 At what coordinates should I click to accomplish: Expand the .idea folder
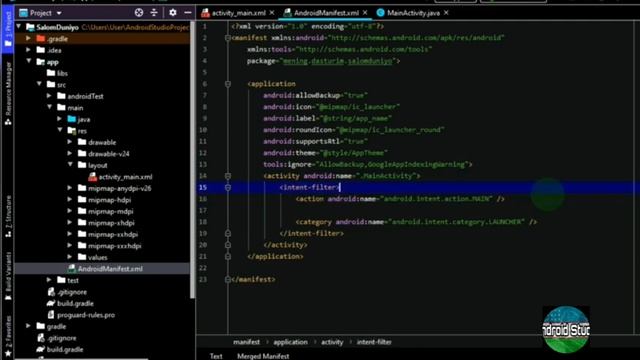(x=29, y=50)
